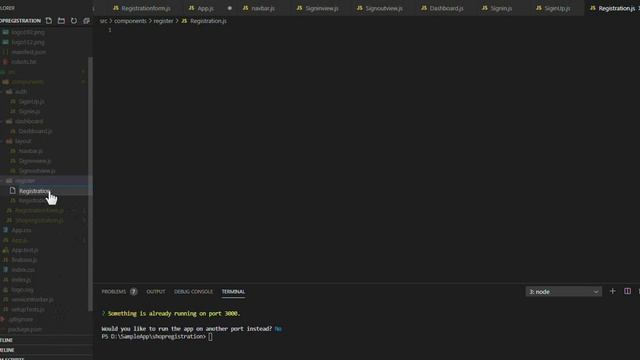This screenshot has width=640, height=360.
Task: Open App.test.js in Explorer
Action: point(24,250)
